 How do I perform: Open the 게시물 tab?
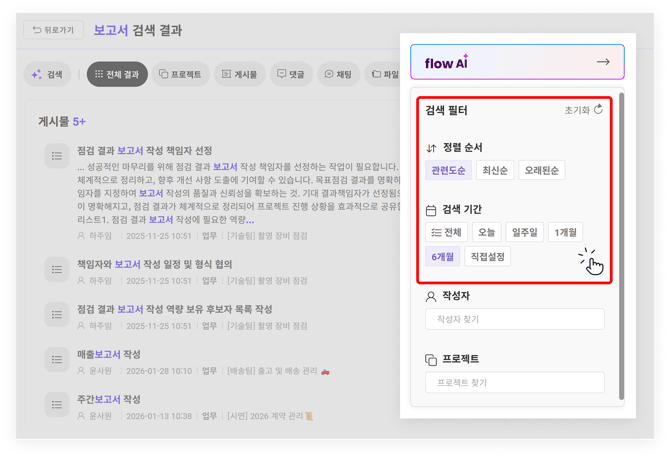tap(240, 74)
